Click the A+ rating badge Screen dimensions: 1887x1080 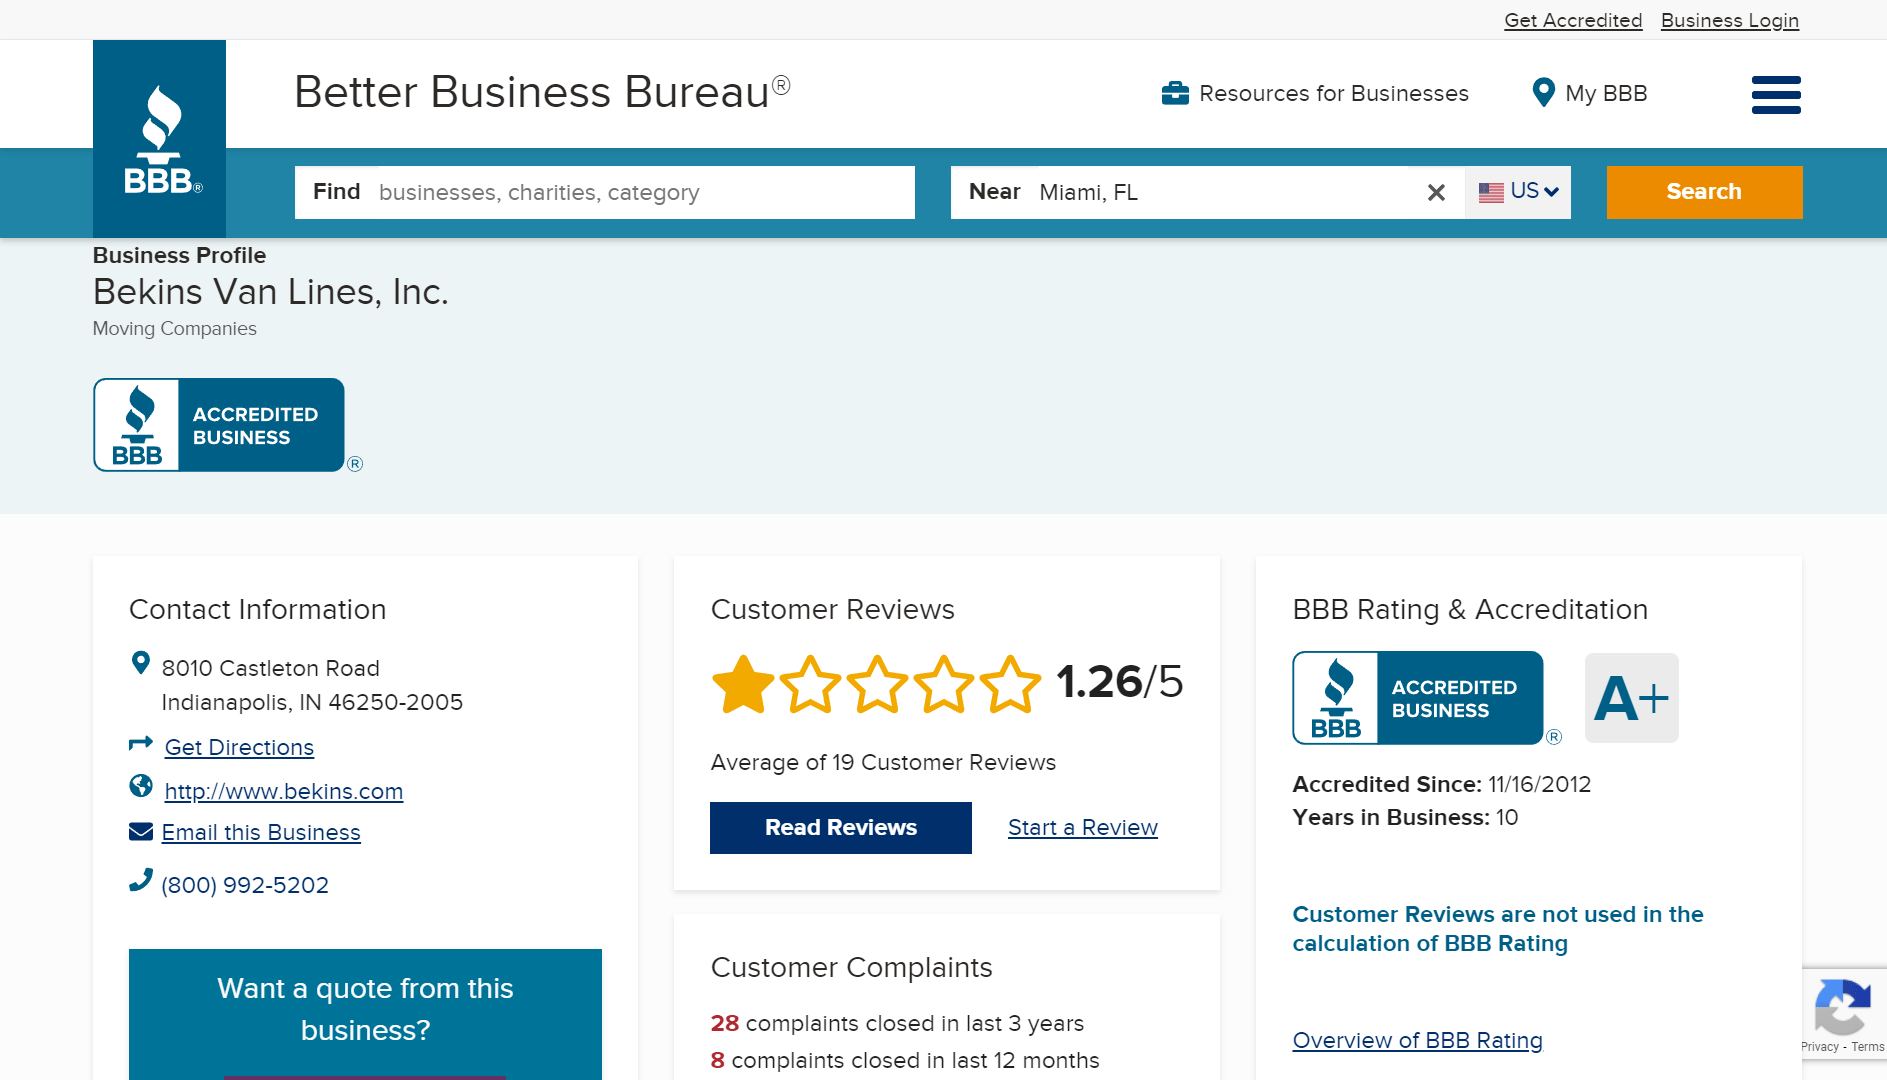coord(1632,698)
